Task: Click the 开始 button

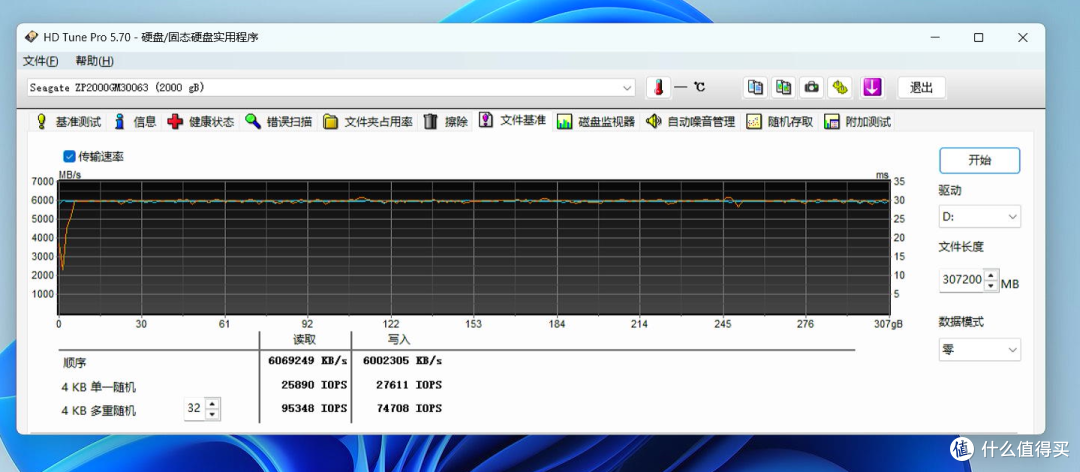Action: [979, 161]
